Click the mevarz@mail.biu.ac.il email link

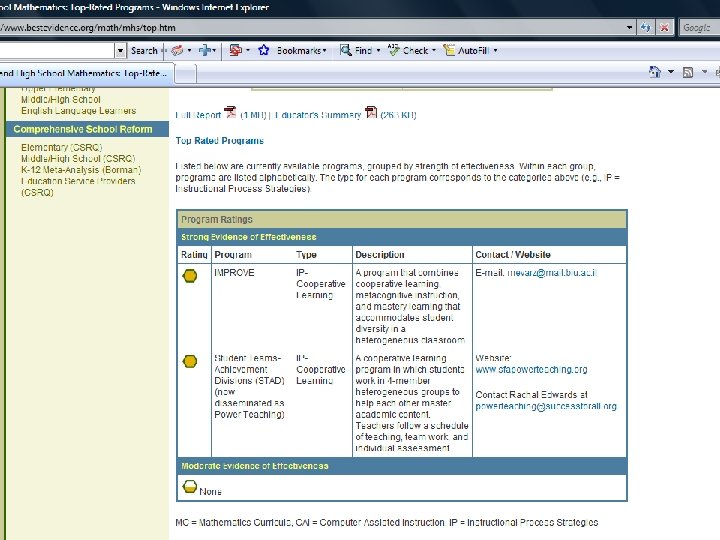pos(552,273)
